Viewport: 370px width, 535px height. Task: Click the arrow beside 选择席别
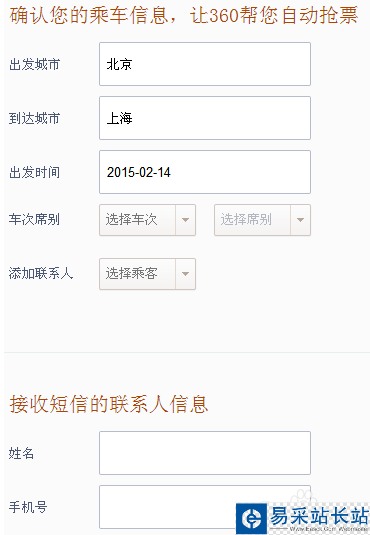pos(300,220)
